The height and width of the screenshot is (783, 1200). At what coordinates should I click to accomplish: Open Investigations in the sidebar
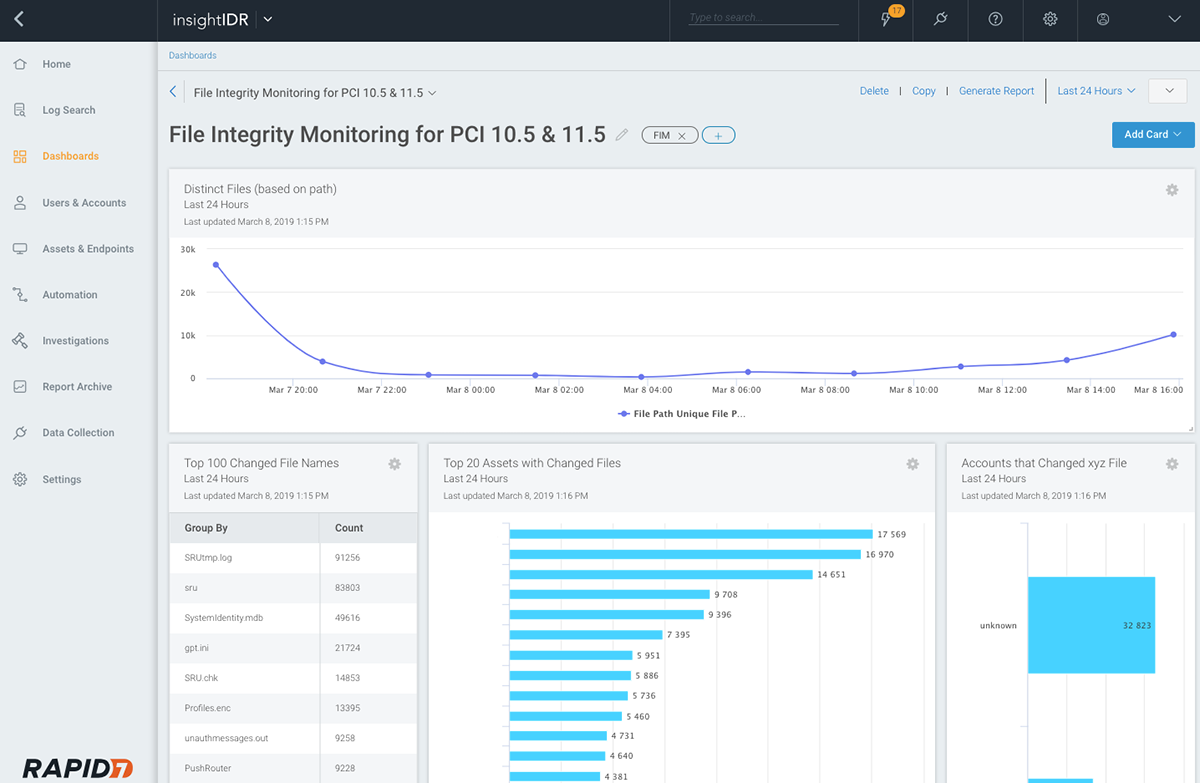[75, 341]
